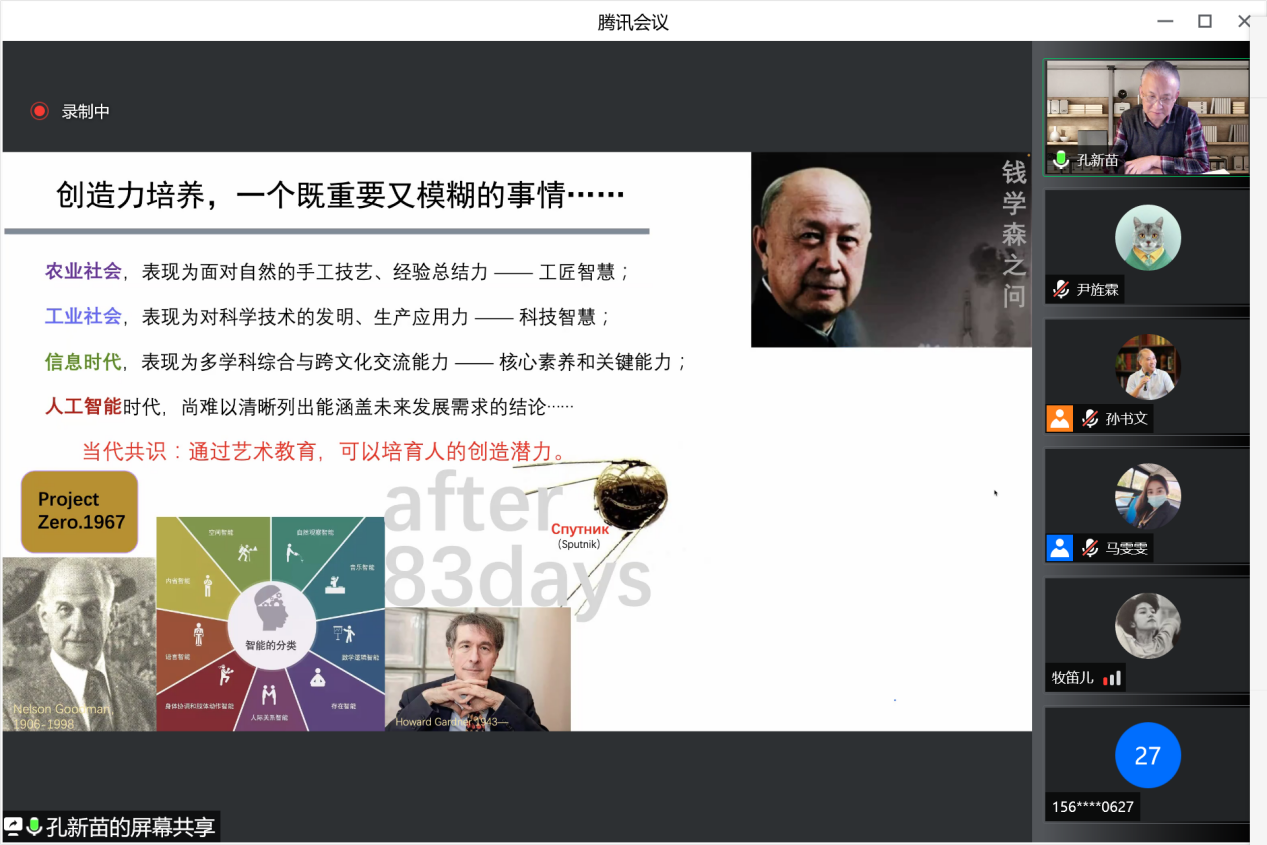Click the green mic icon in screen-share label
The height and width of the screenshot is (845, 1267).
34,826
